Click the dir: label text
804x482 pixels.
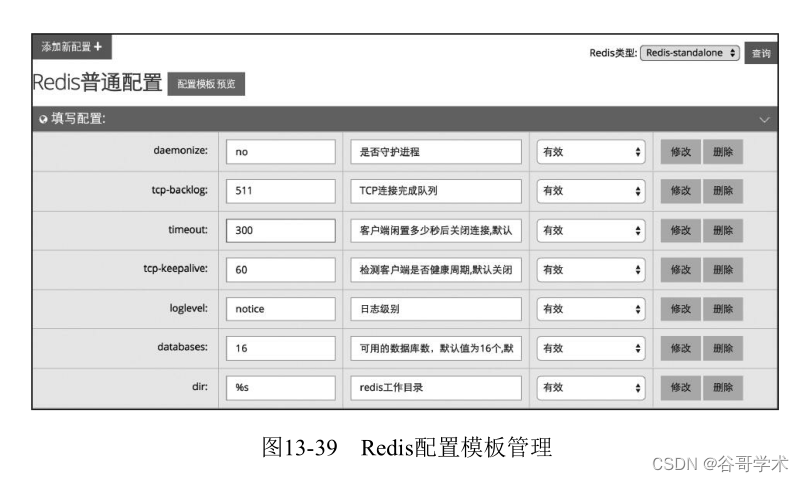pos(200,386)
